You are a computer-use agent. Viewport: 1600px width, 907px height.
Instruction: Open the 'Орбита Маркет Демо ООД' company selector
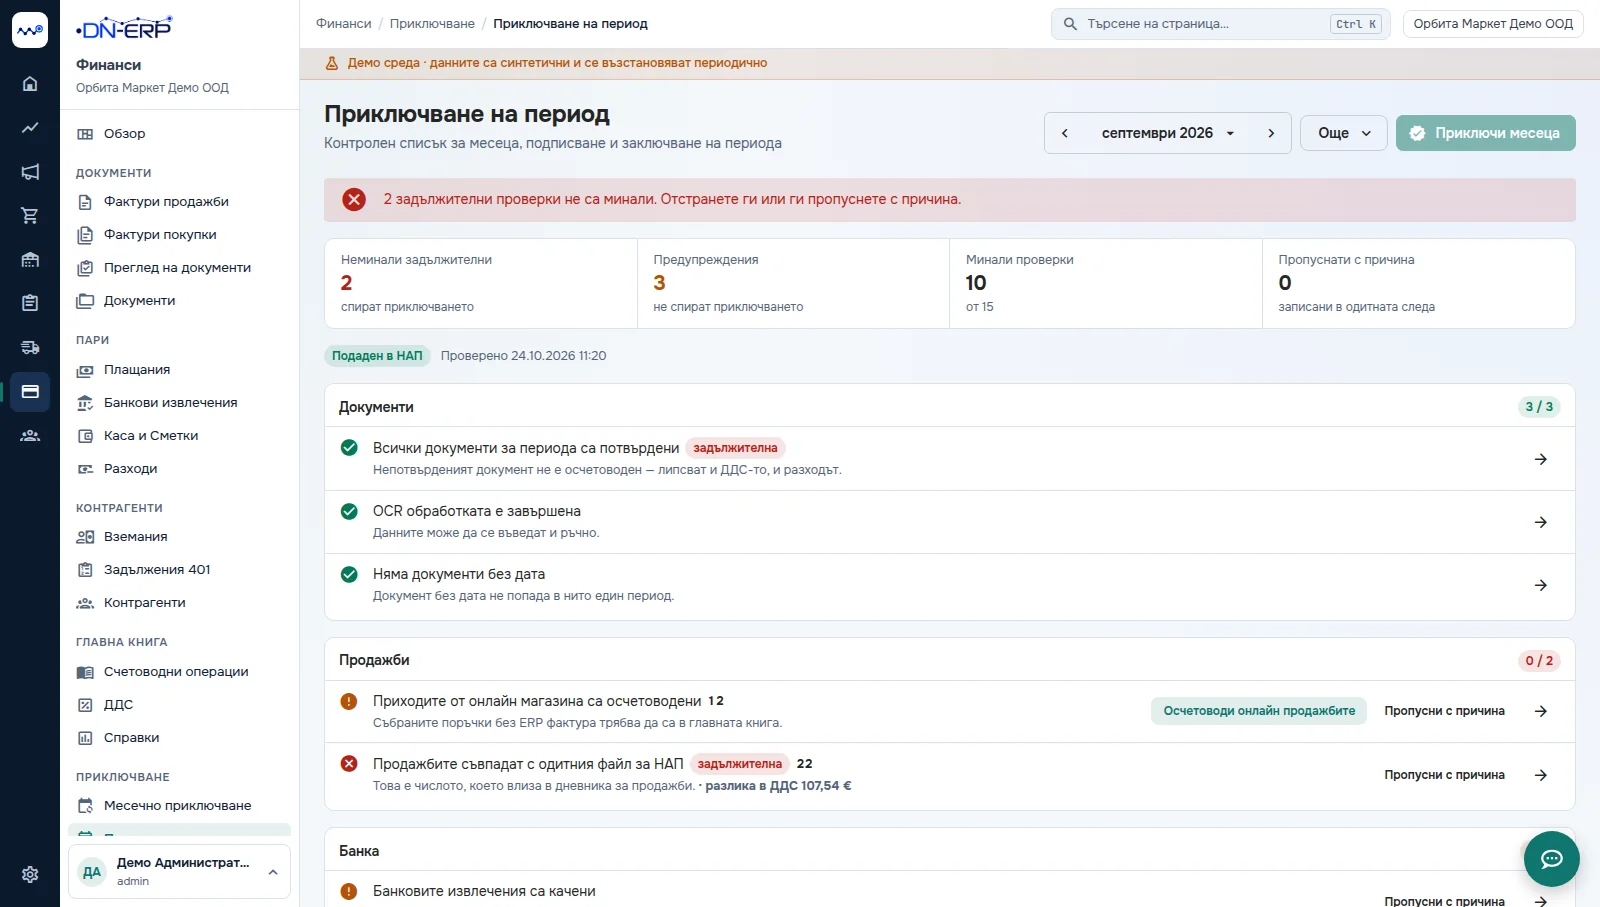pyautogui.click(x=1493, y=24)
